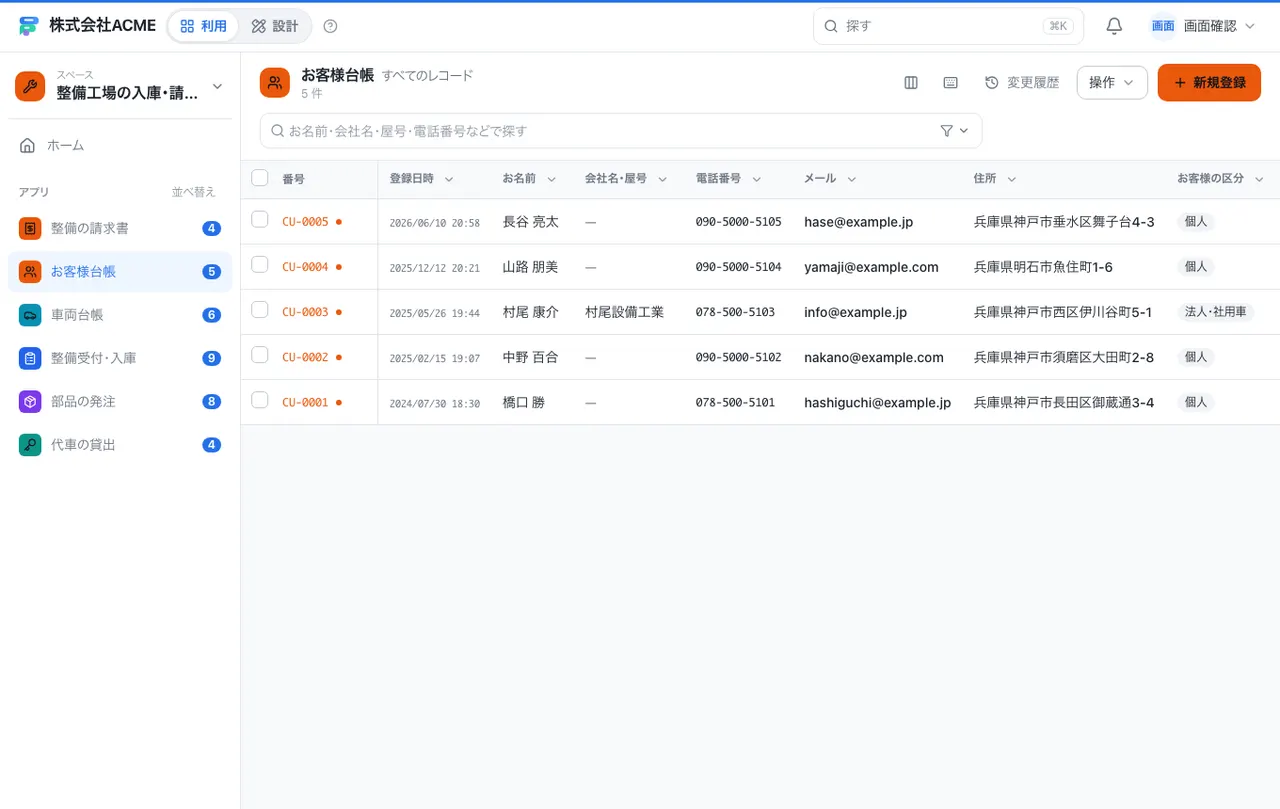Click the column layout icon

tap(911, 83)
